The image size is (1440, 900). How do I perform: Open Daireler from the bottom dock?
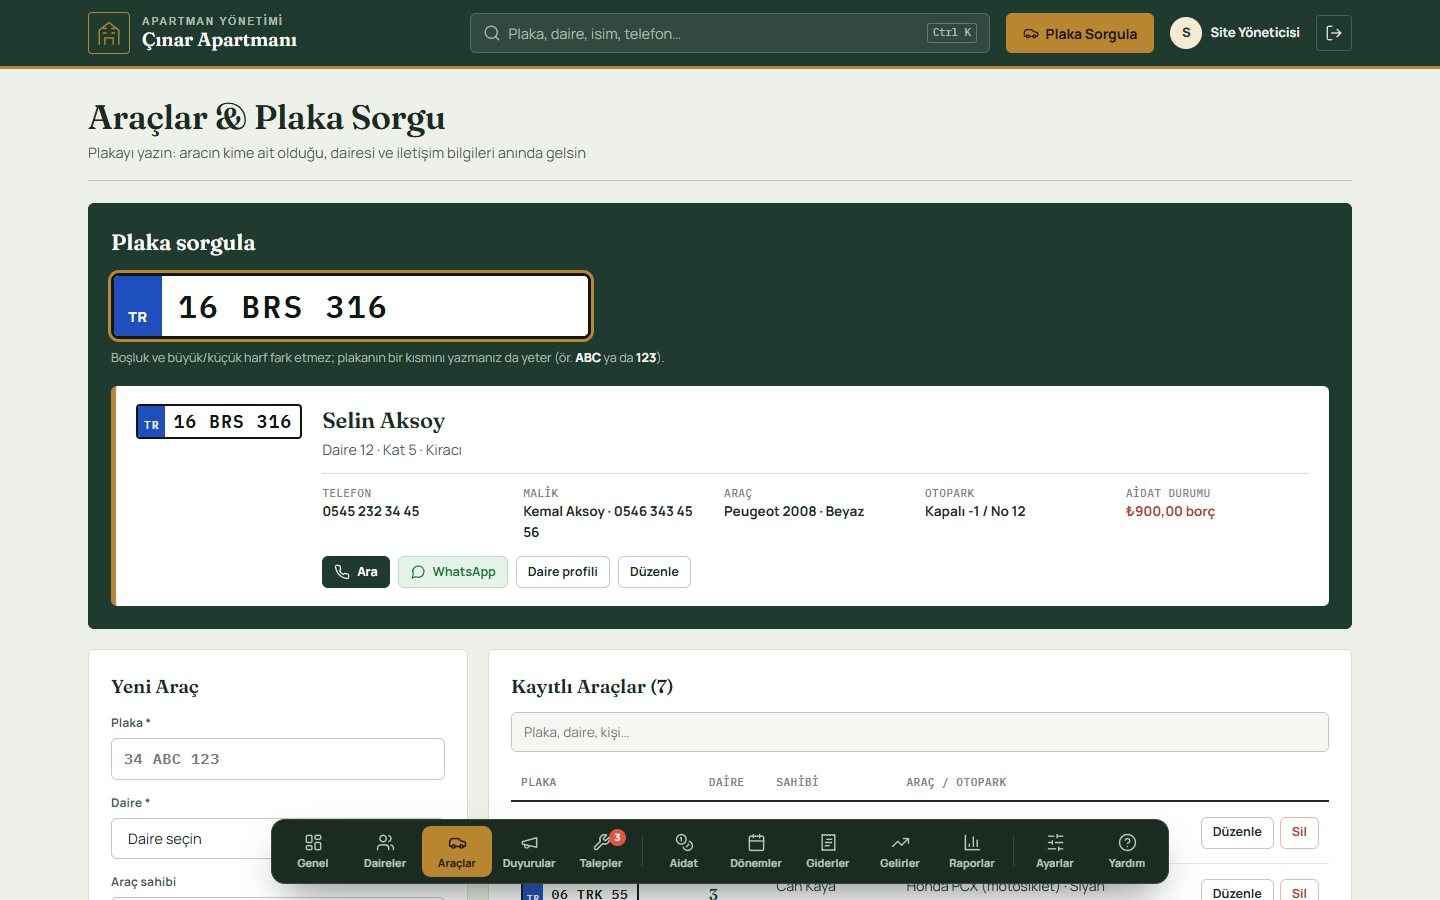(x=385, y=851)
